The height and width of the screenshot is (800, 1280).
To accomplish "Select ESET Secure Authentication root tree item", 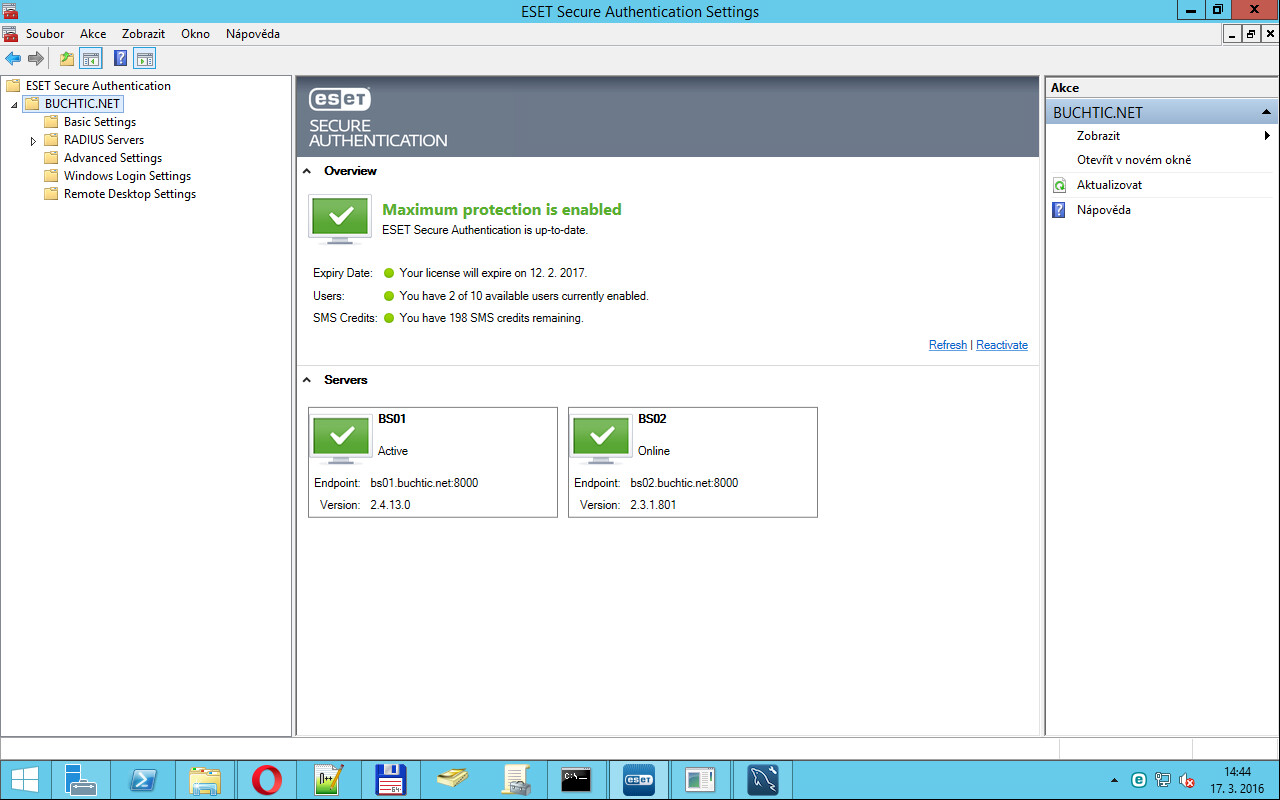I will (98, 86).
